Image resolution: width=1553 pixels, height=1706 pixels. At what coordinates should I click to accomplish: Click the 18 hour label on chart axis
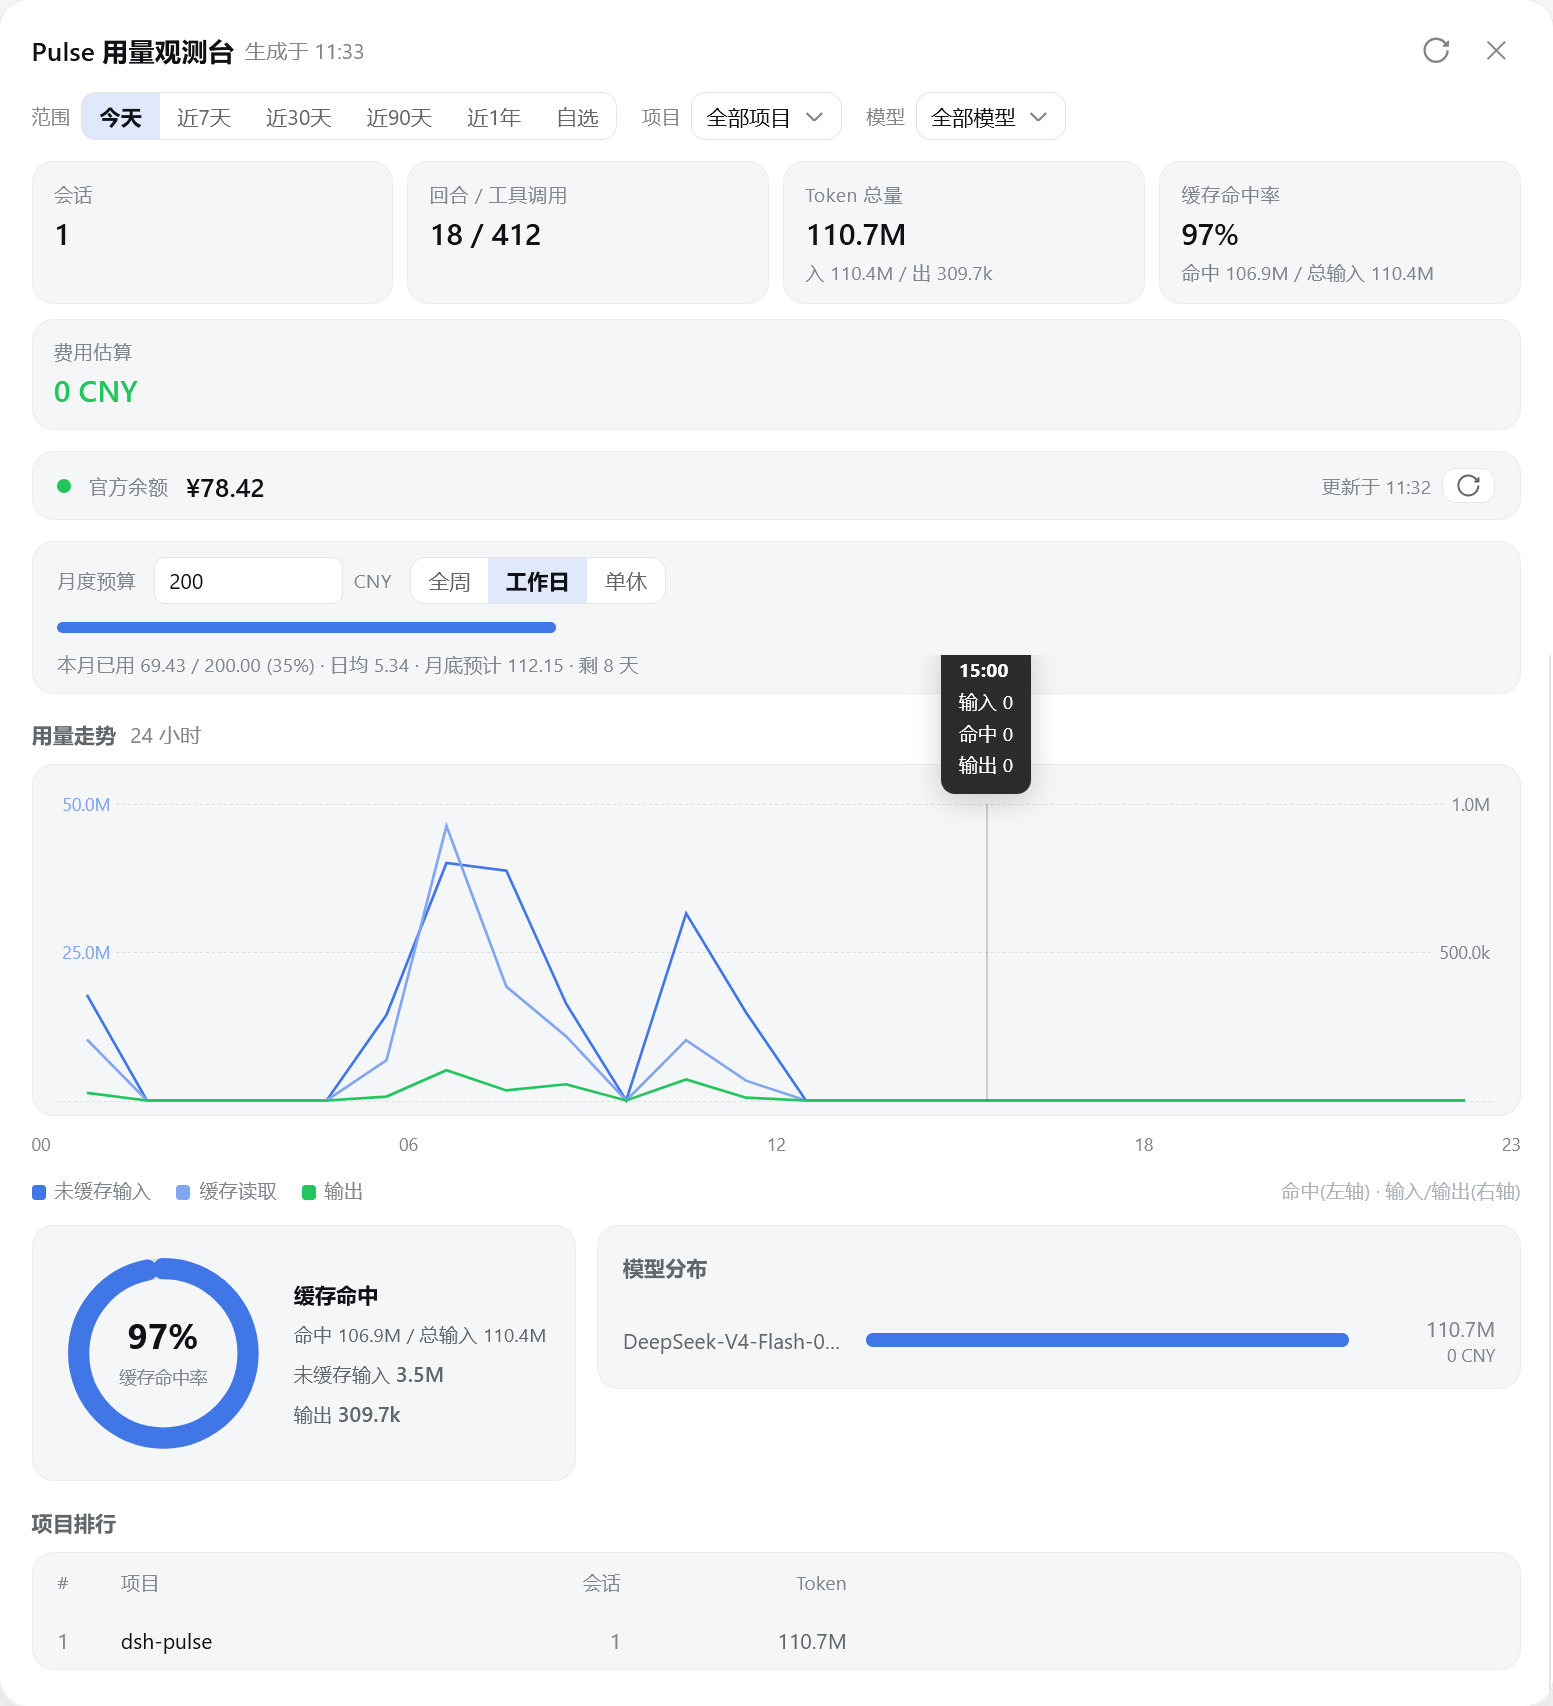[x=1144, y=1145]
